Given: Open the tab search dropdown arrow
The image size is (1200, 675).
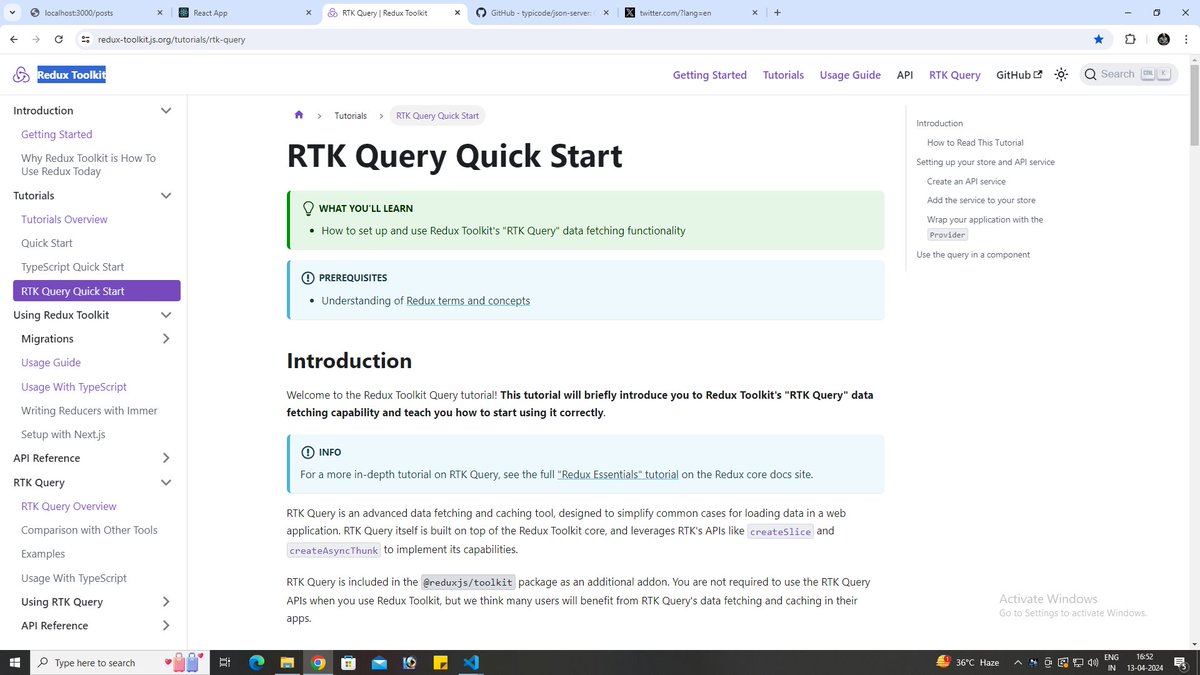Looking at the screenshot, I should pos(13,13).
